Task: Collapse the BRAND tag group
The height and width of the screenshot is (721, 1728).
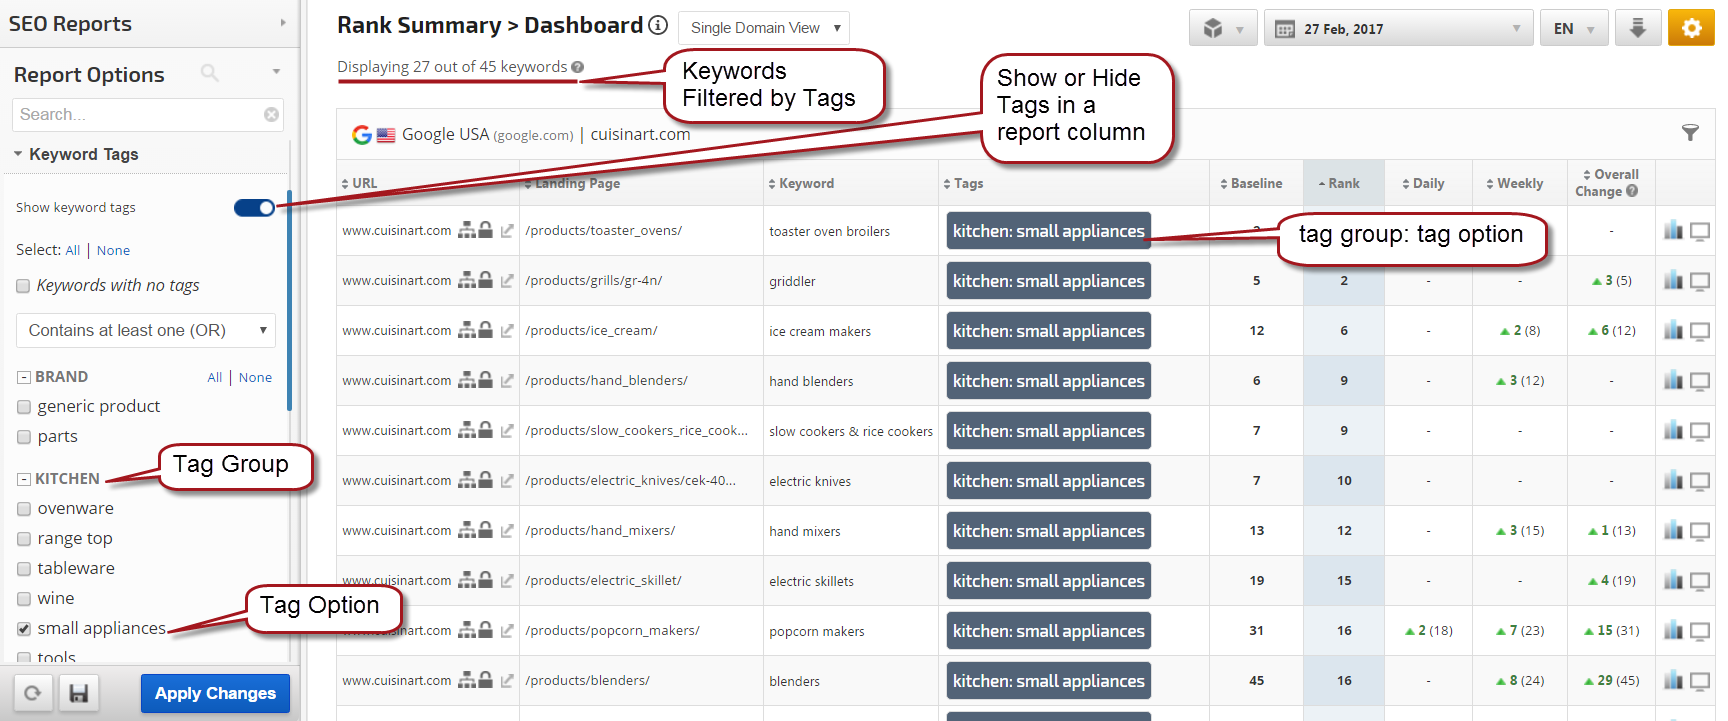Action: [24, 377]
